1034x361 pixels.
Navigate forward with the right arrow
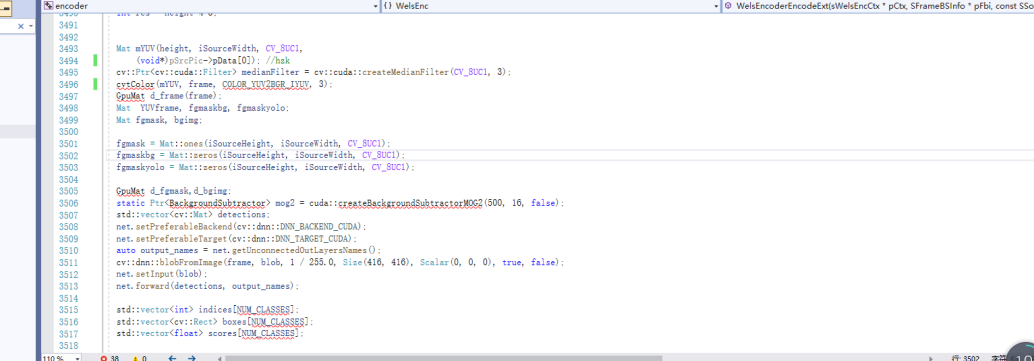191,358
